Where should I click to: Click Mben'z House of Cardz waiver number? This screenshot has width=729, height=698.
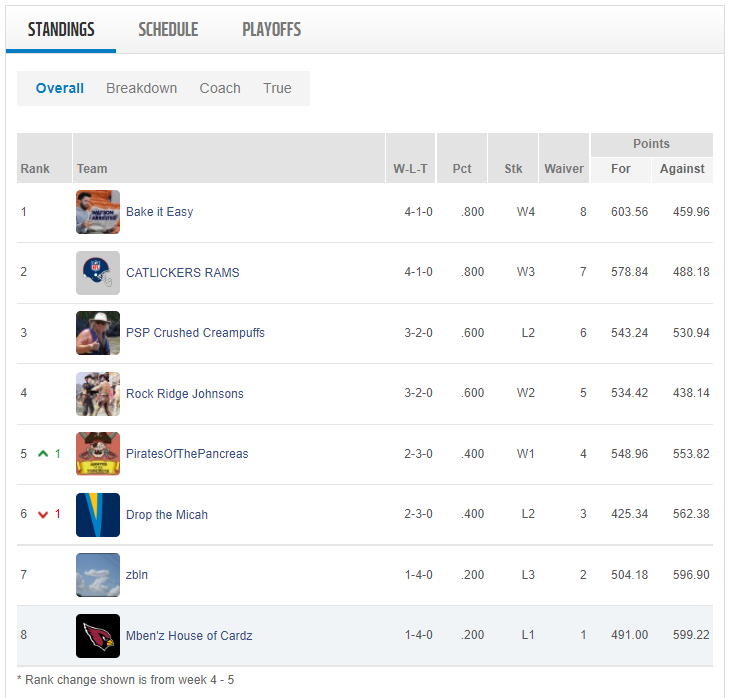click(583, 636)
